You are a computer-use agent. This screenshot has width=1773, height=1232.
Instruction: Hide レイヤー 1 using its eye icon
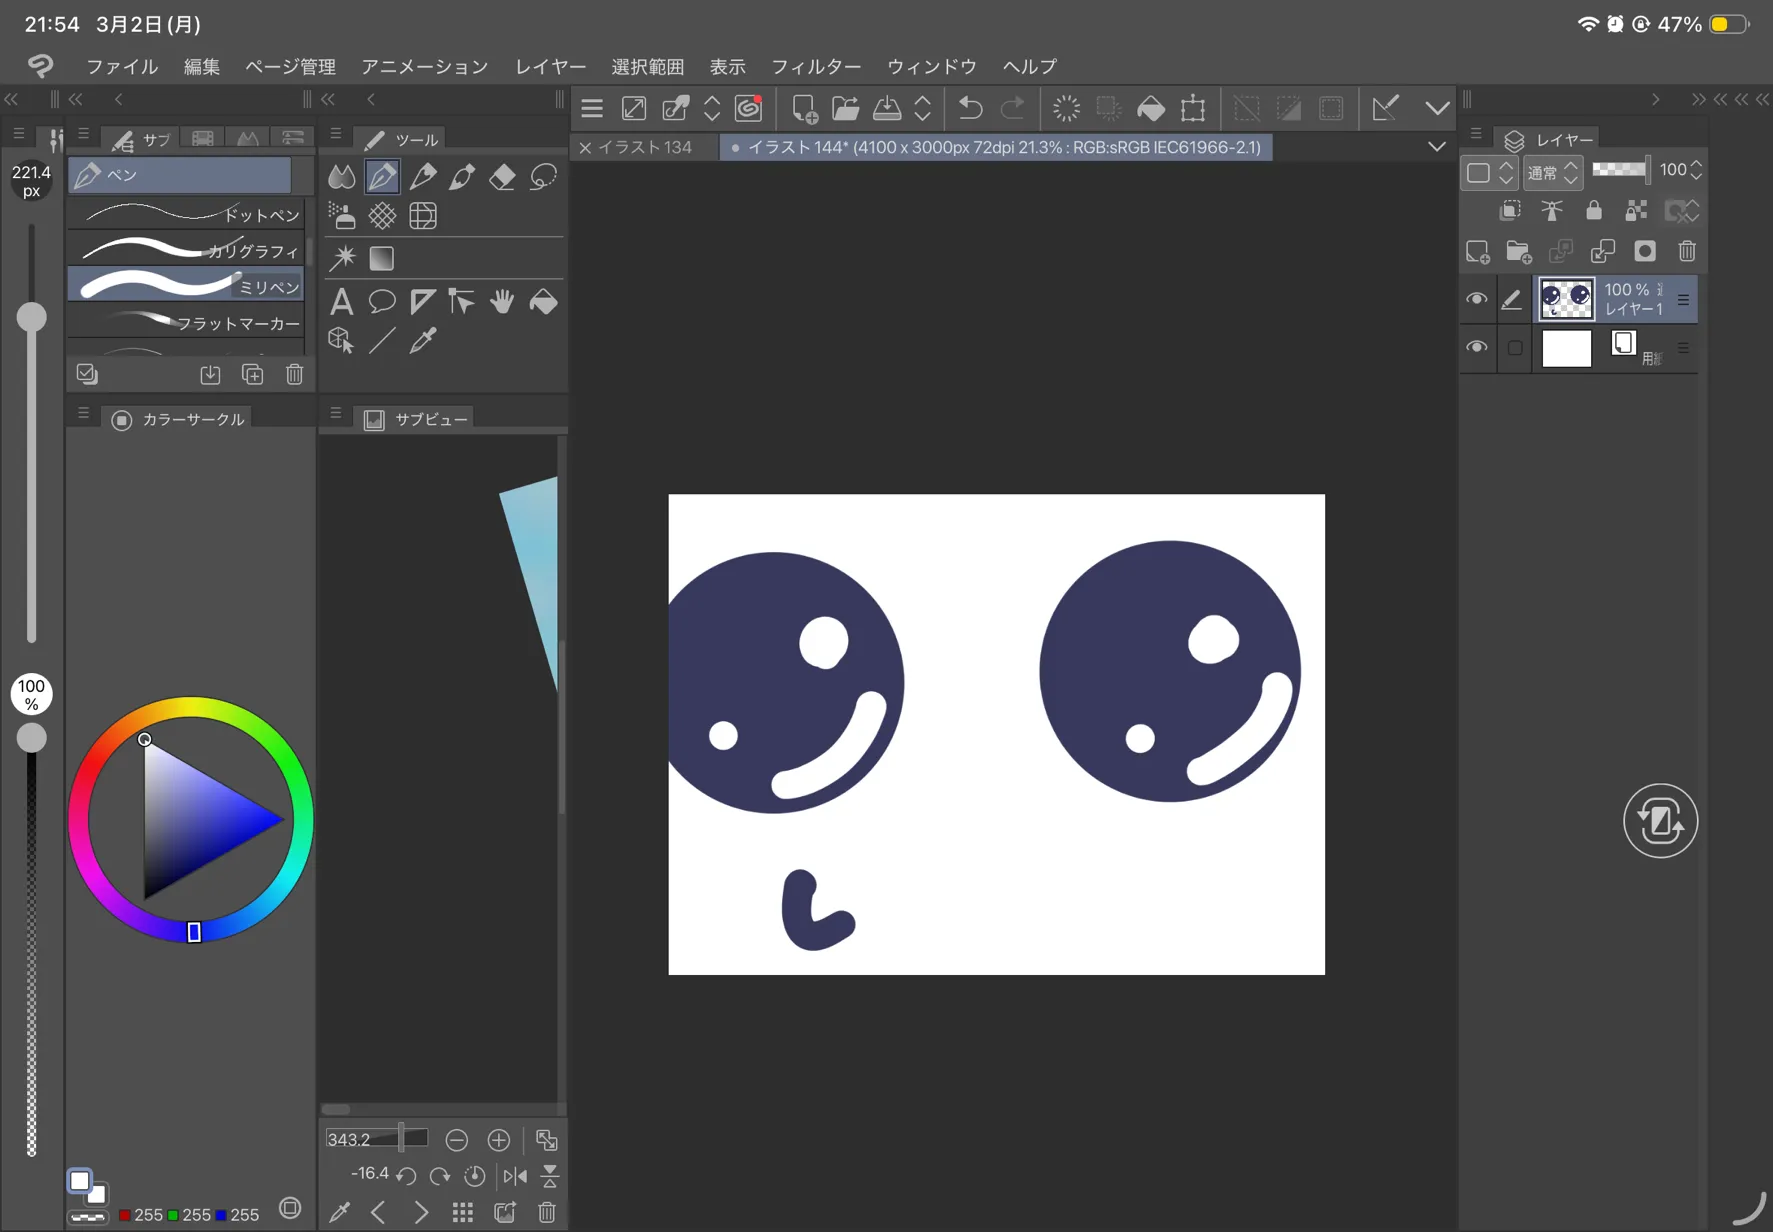click(x=1476, y=299)
